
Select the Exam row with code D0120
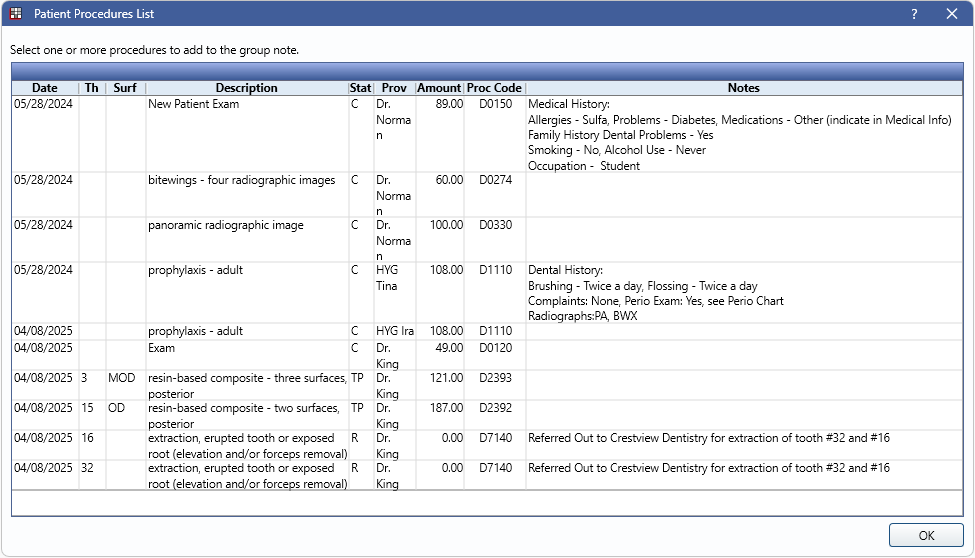162,348
